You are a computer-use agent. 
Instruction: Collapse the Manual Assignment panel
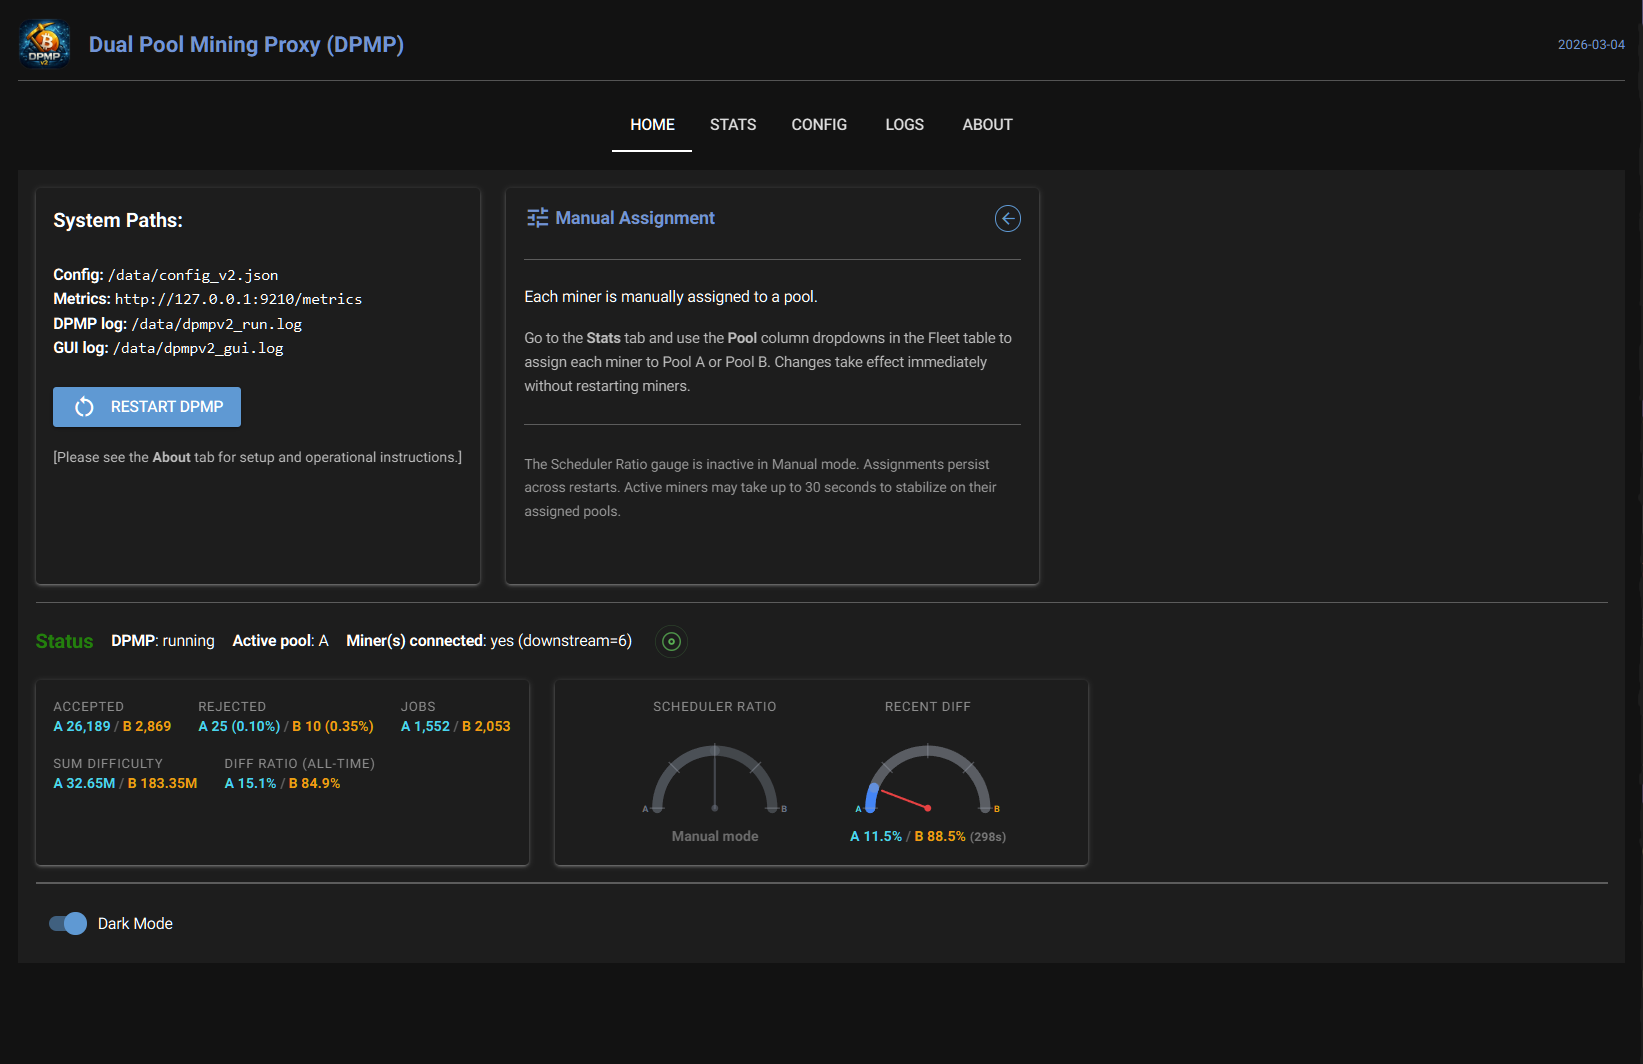(x=1007, y=218)
